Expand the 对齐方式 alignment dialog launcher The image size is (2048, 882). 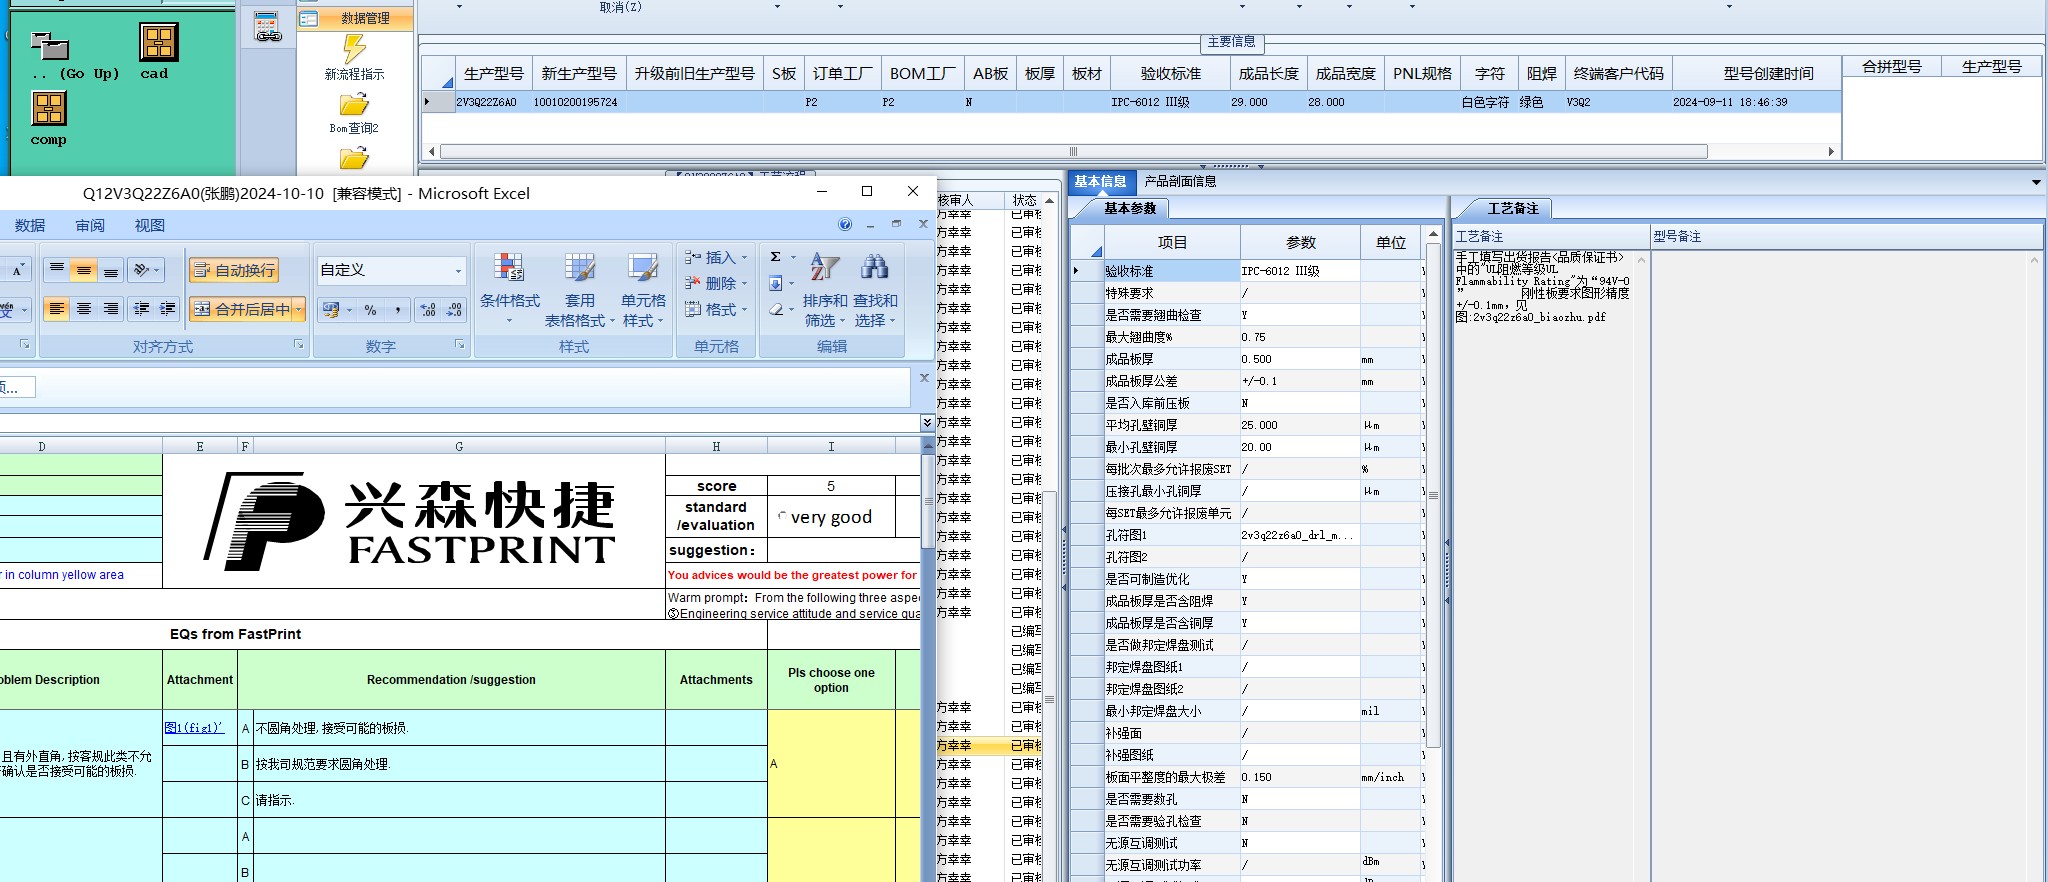(298, 345)
